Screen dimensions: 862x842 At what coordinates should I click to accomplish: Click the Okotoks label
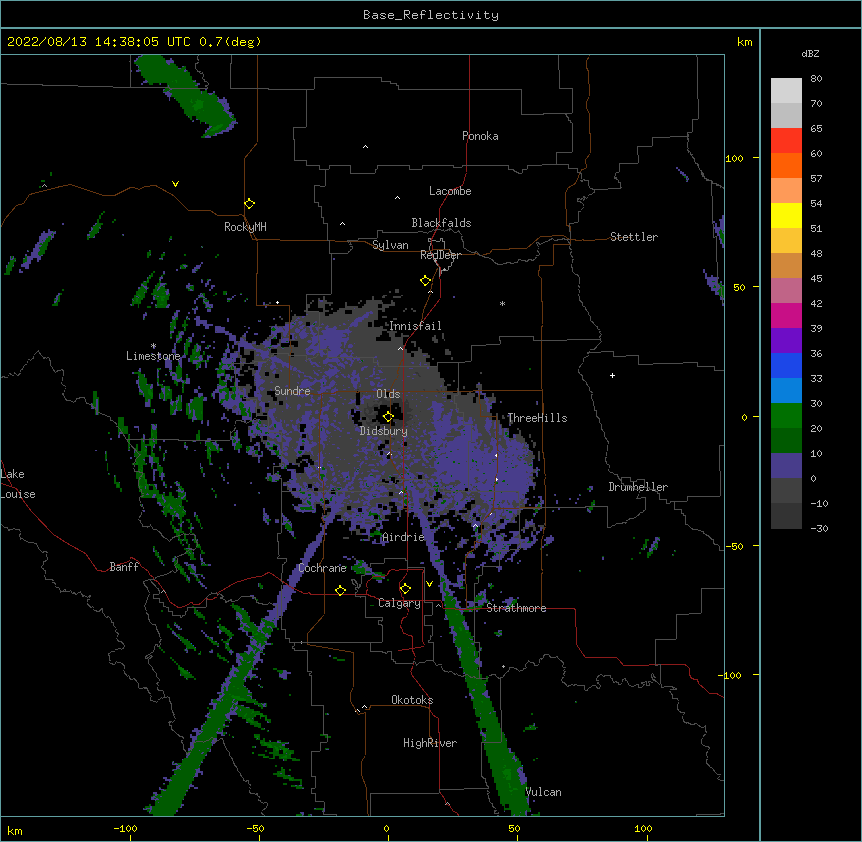tap(412, 700)
